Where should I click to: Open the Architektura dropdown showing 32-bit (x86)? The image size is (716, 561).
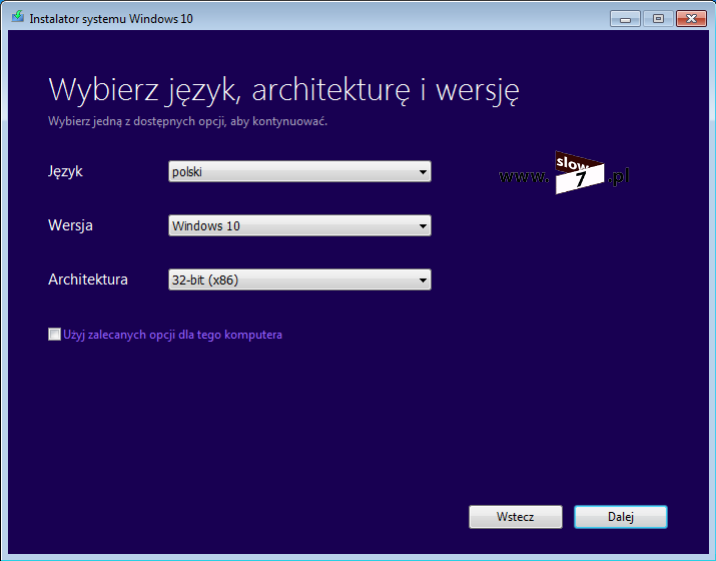pyautogui.click(x=300, y=279)
